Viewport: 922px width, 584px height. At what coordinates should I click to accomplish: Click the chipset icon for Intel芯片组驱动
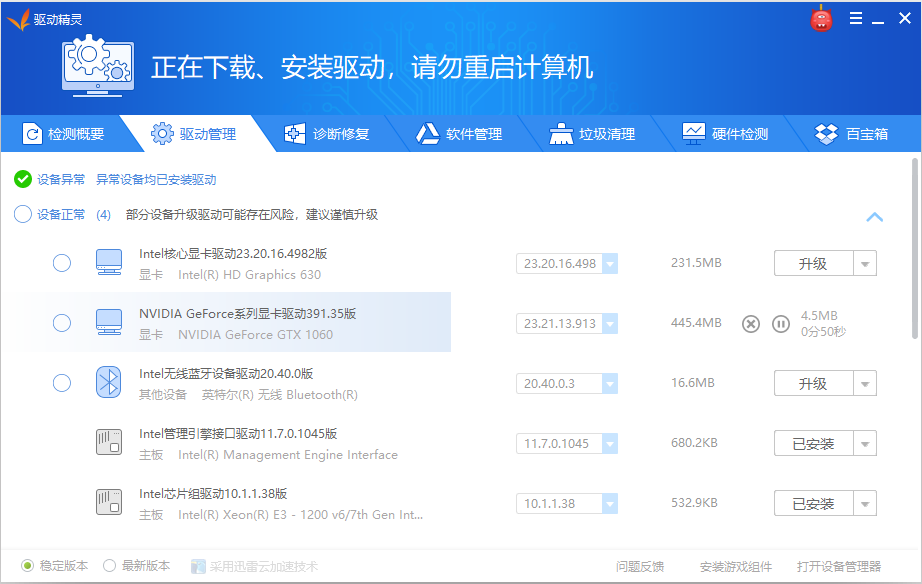[108, 503]
